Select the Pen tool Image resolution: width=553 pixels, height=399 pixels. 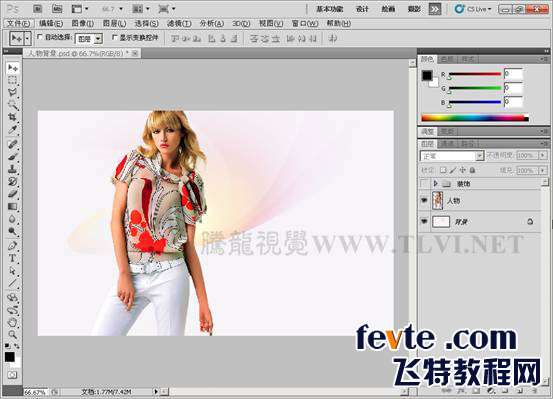(13, 246)
